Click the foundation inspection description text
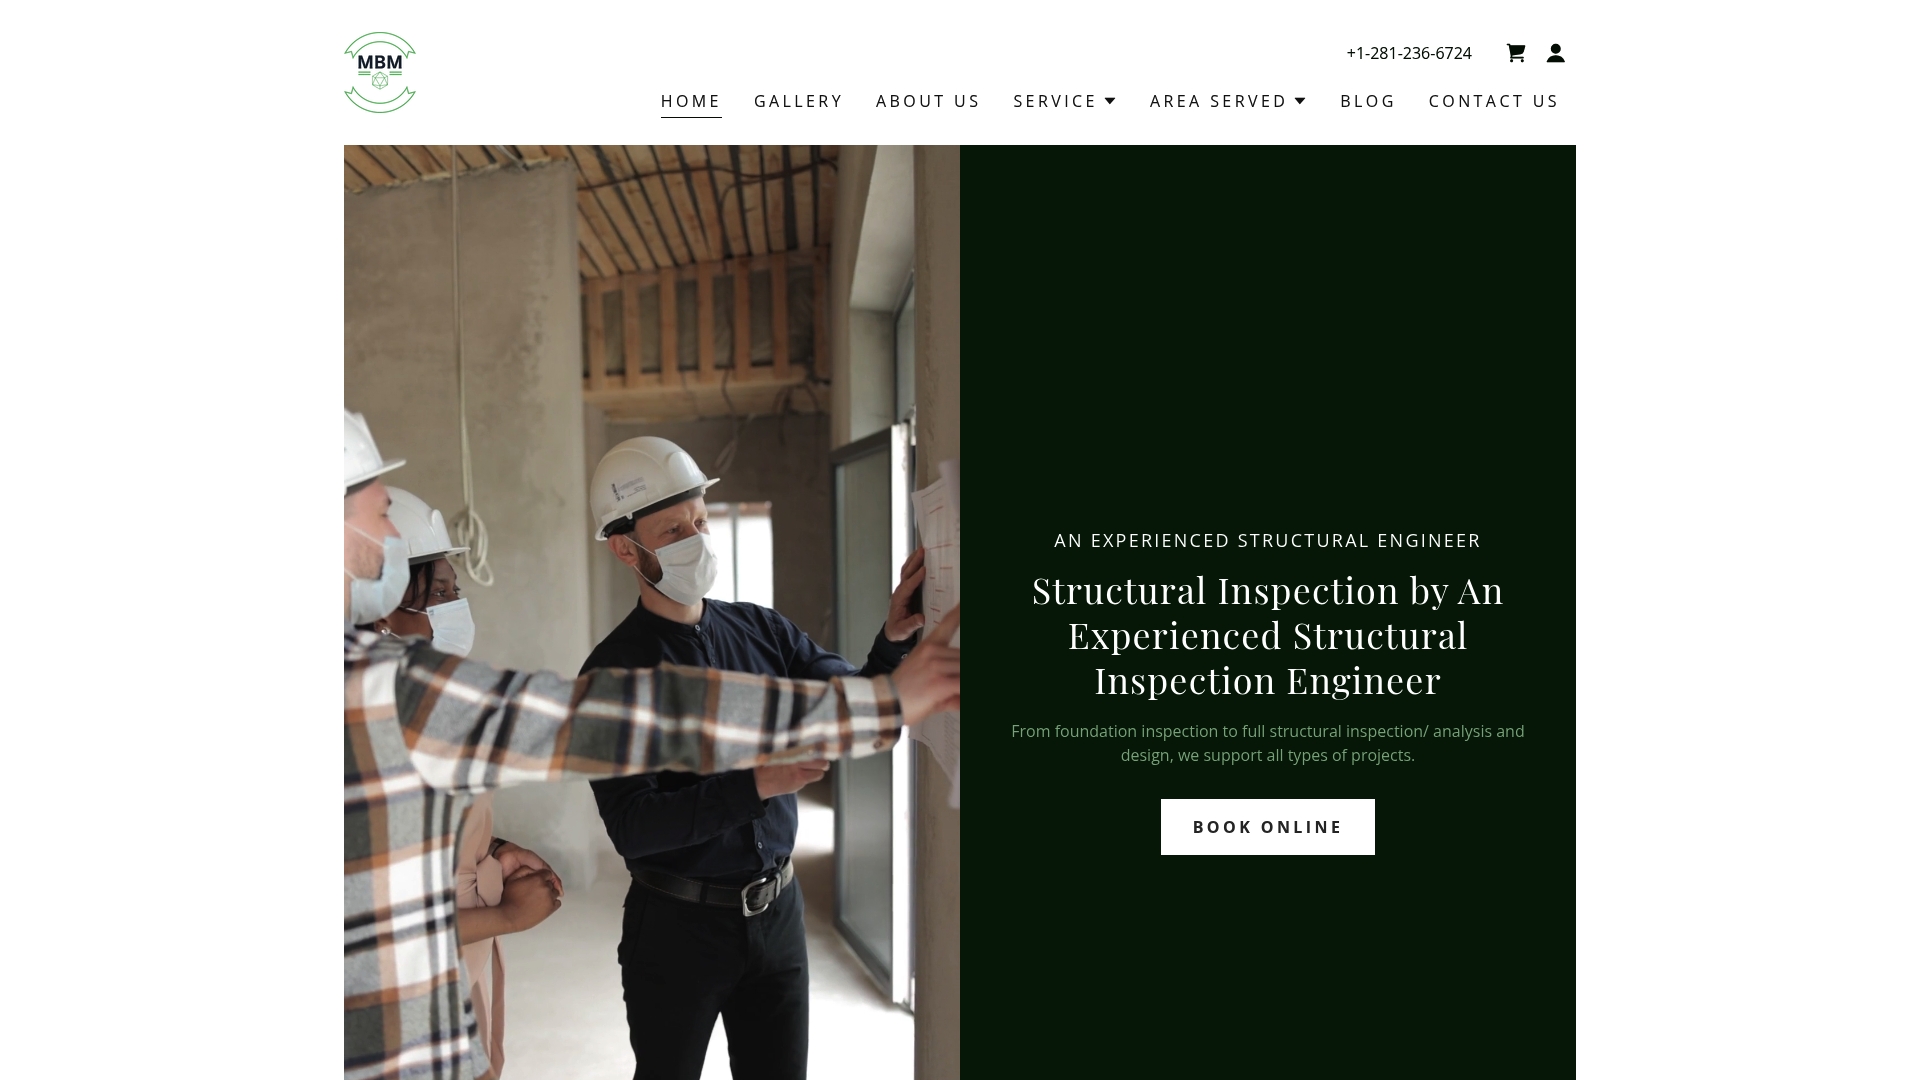 (1268, 743)
